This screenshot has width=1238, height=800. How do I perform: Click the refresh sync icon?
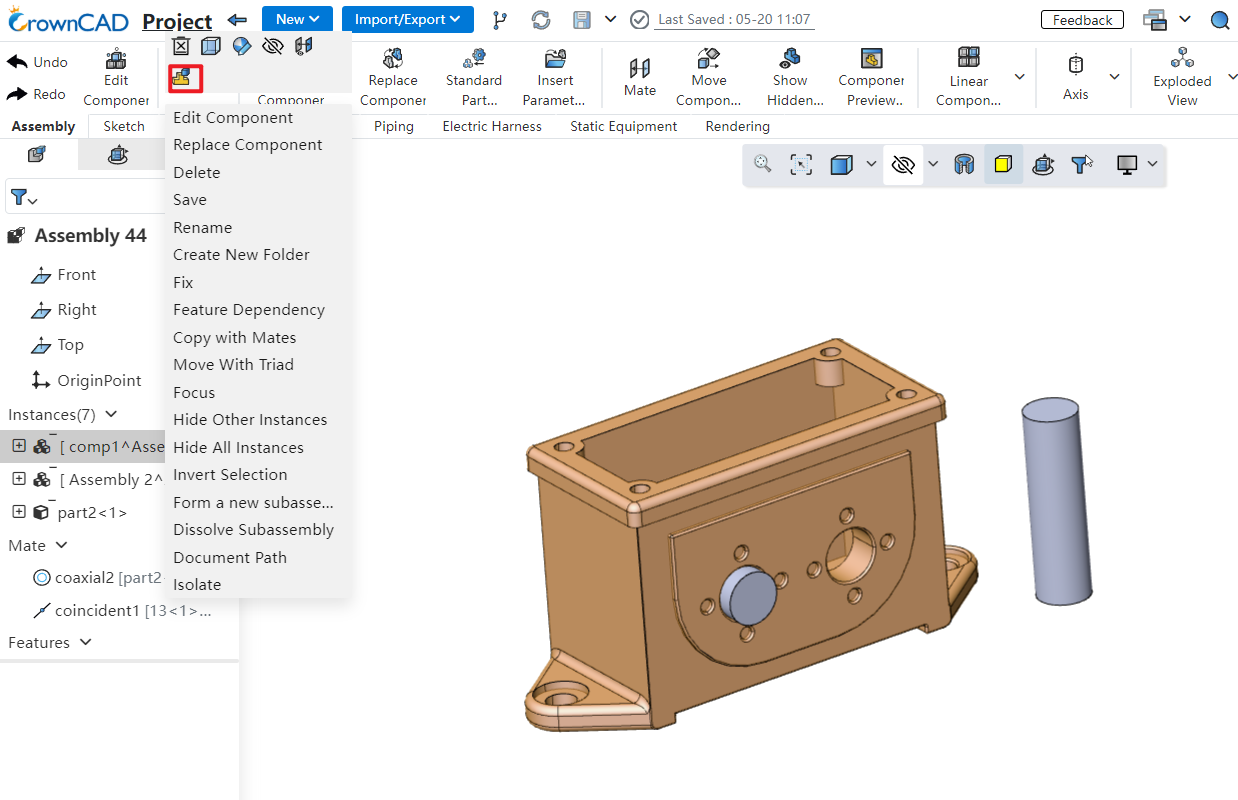pos(541,20)
